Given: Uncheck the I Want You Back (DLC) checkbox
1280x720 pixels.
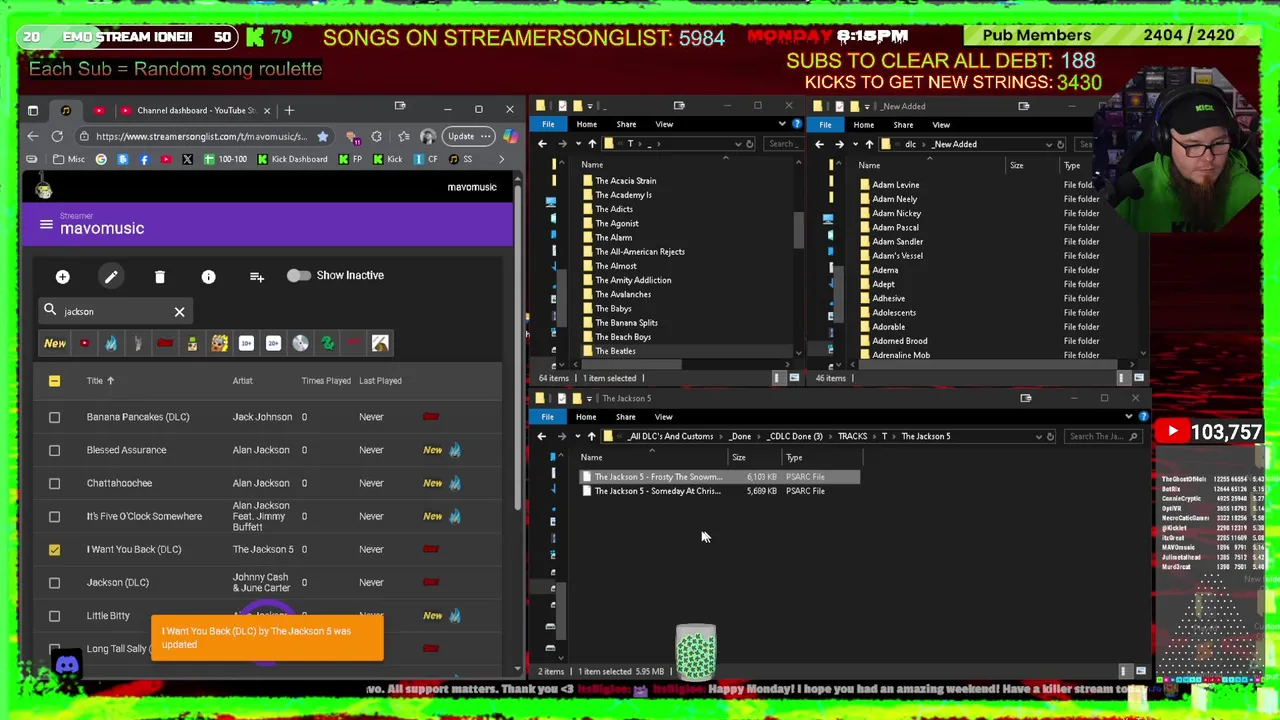Looking at the screenshot, I should point(54,549).
